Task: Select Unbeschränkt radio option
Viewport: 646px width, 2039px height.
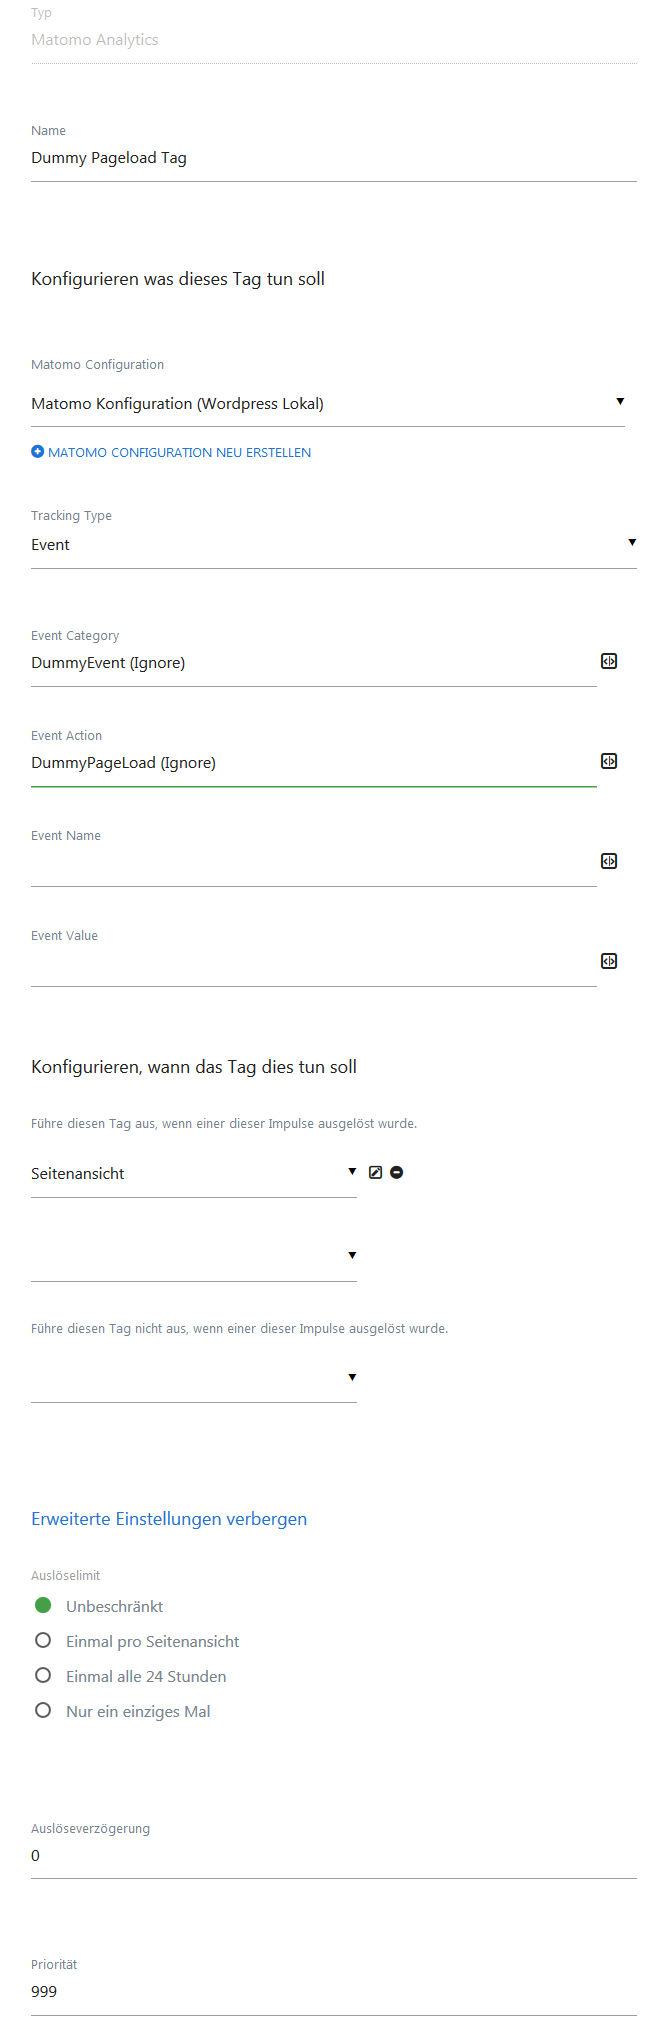Action: (x=43, y=1605)
